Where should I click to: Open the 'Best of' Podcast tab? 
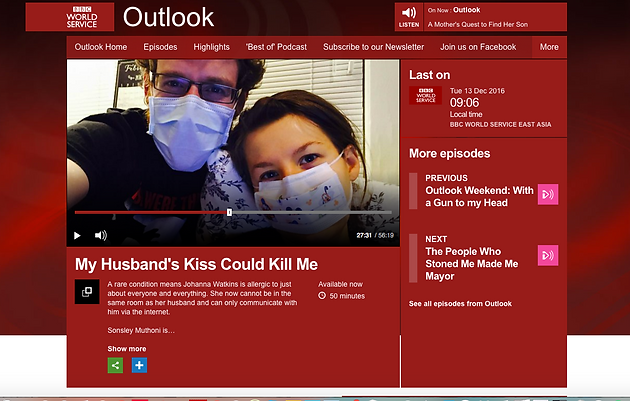(x=276, y=47)
